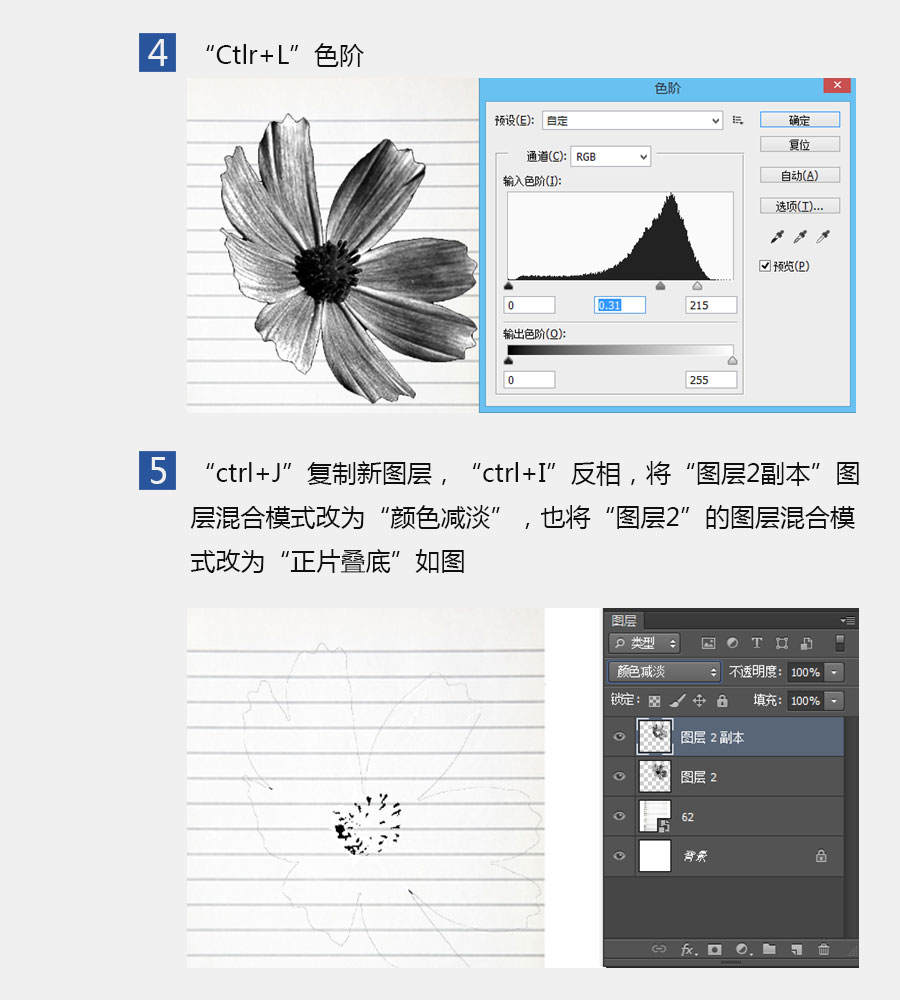Open the 通道 RGB channel dropdown
Image resolution: width=900 pixels, height=1000 pixels.
click(x=610, y=156)
